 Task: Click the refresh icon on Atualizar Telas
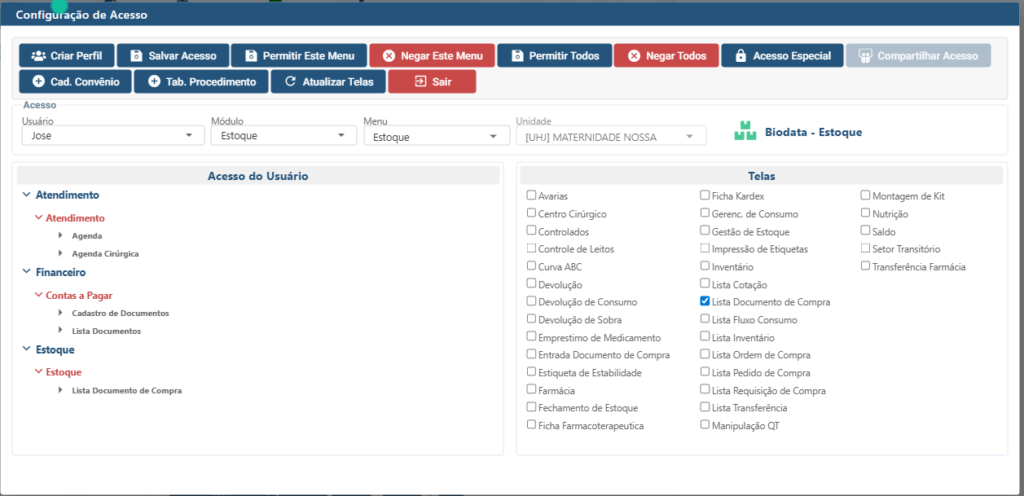[290, 82]
